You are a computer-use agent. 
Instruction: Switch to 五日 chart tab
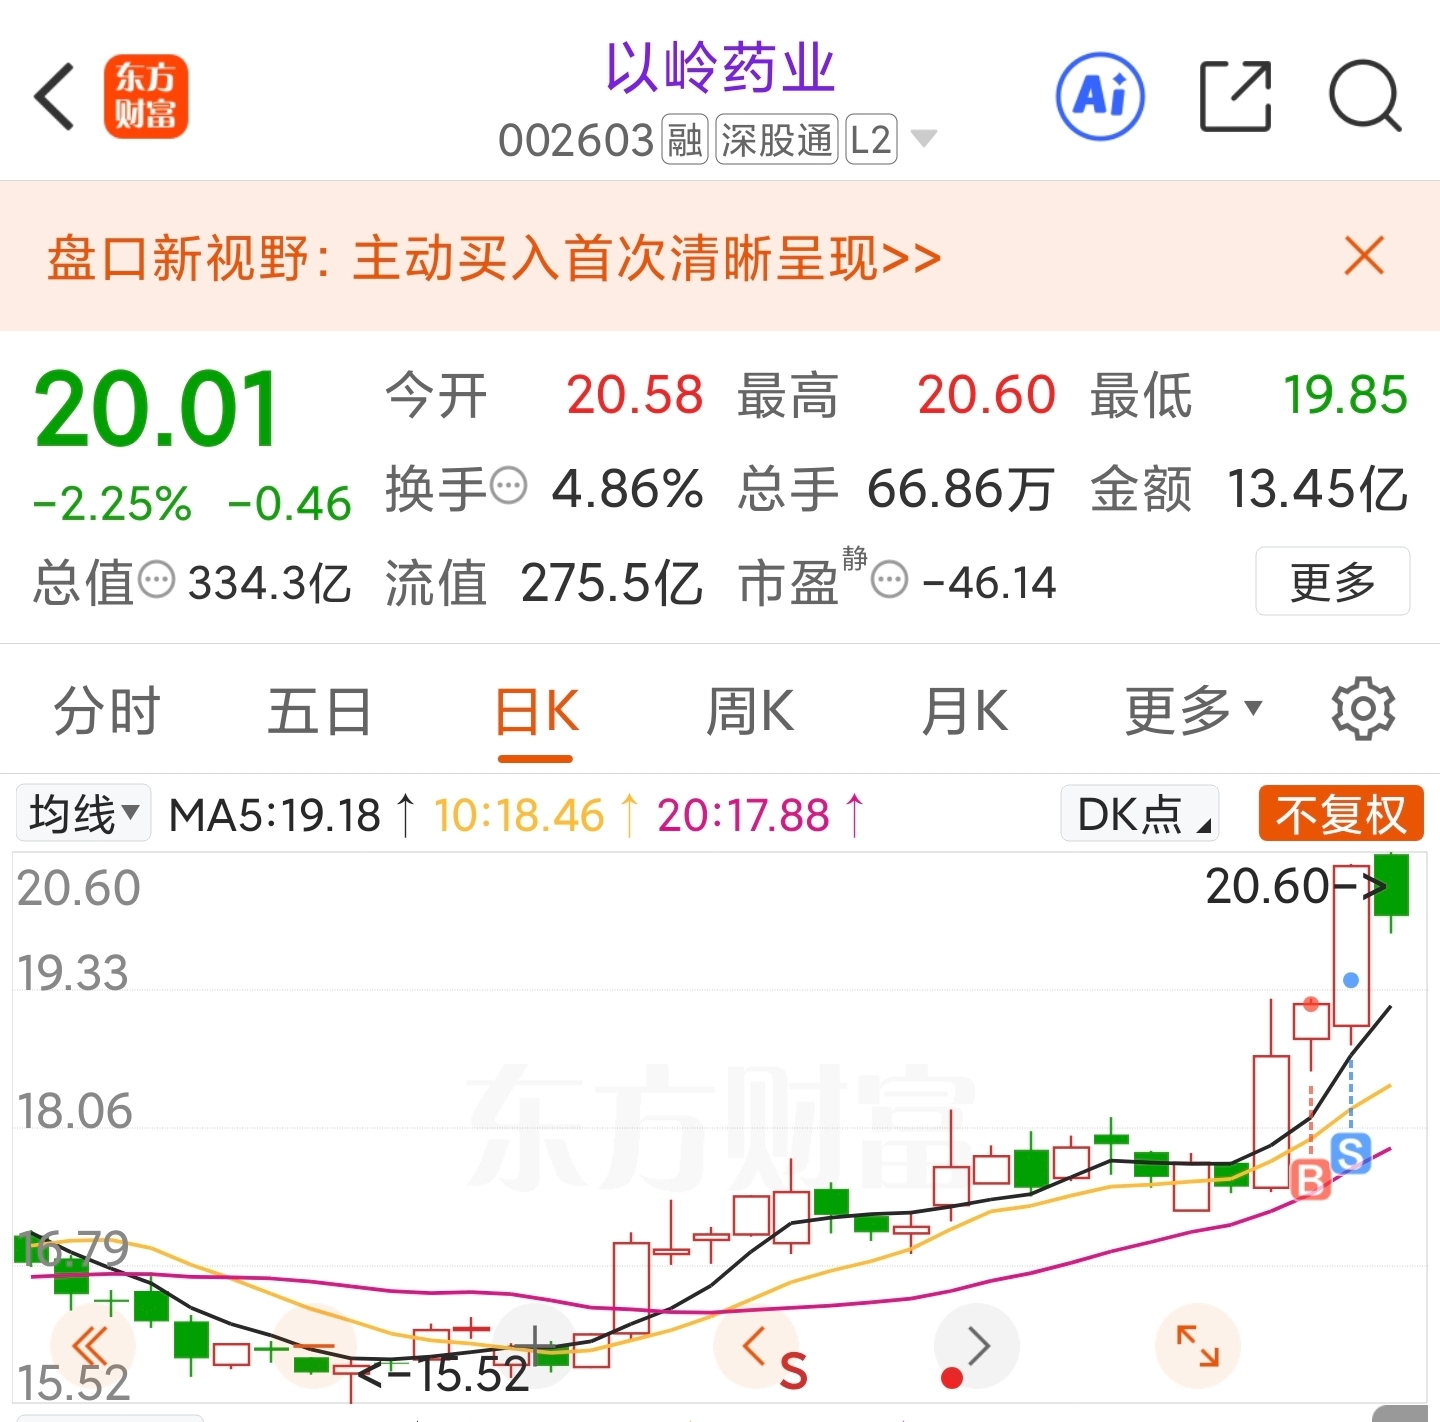click(x=320, y=711)
